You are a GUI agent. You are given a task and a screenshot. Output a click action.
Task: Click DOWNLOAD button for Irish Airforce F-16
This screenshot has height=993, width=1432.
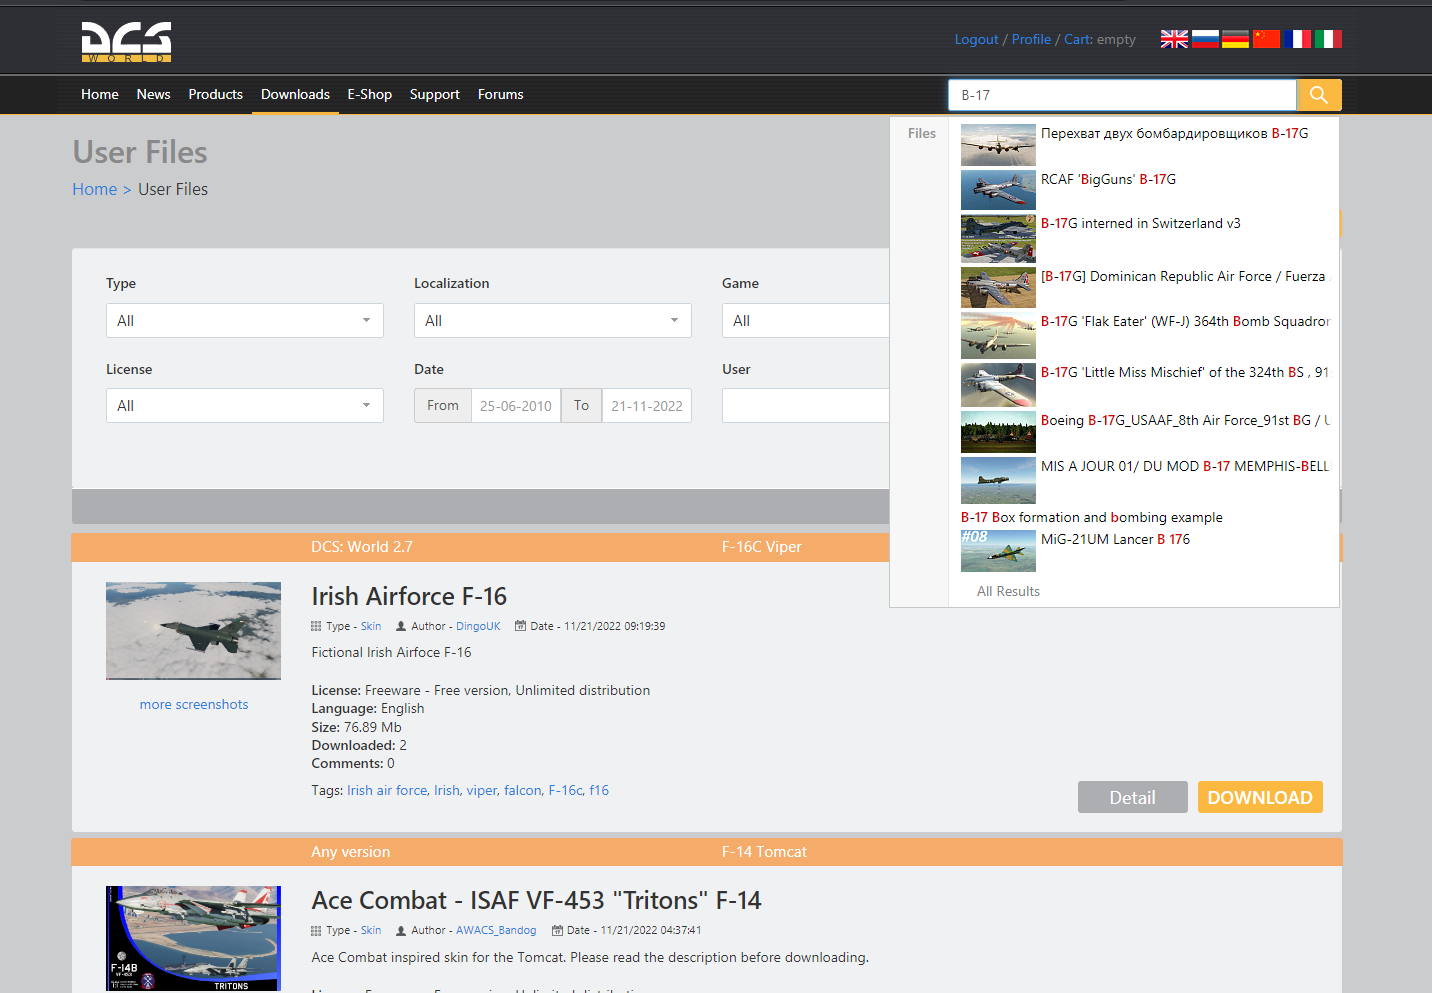point(1260,797)
